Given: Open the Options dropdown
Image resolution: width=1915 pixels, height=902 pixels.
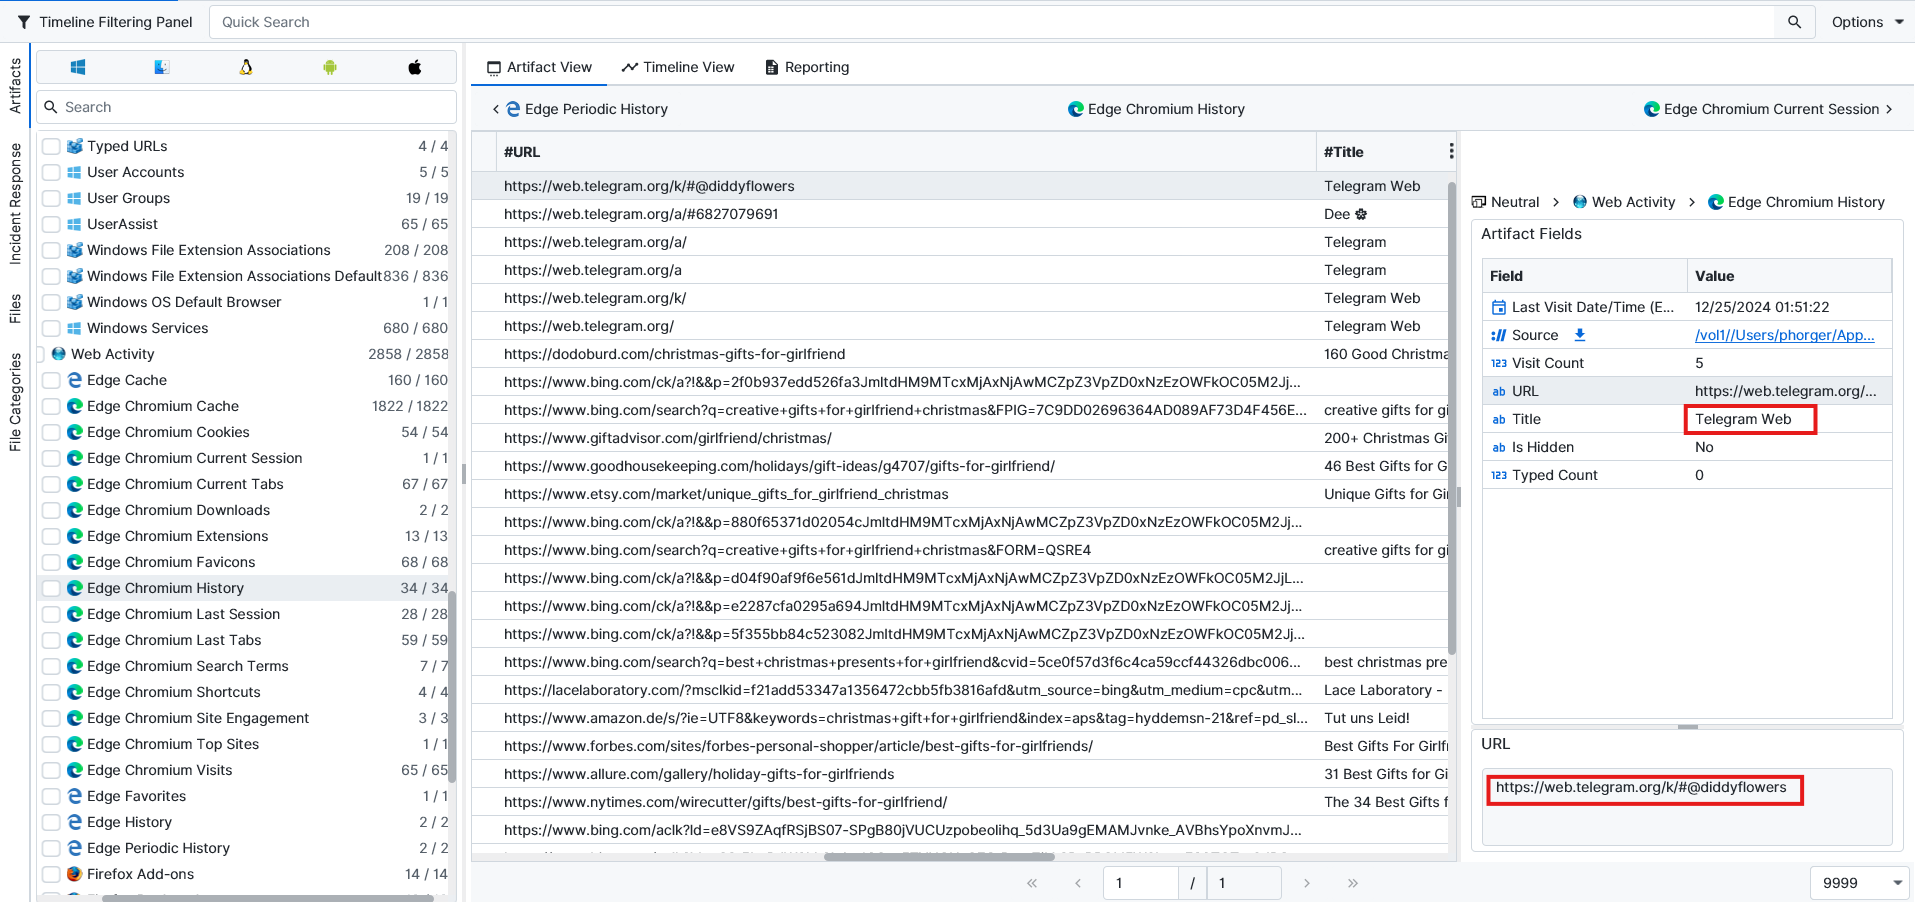Looking at the screenshot, I should point(1867,22).
